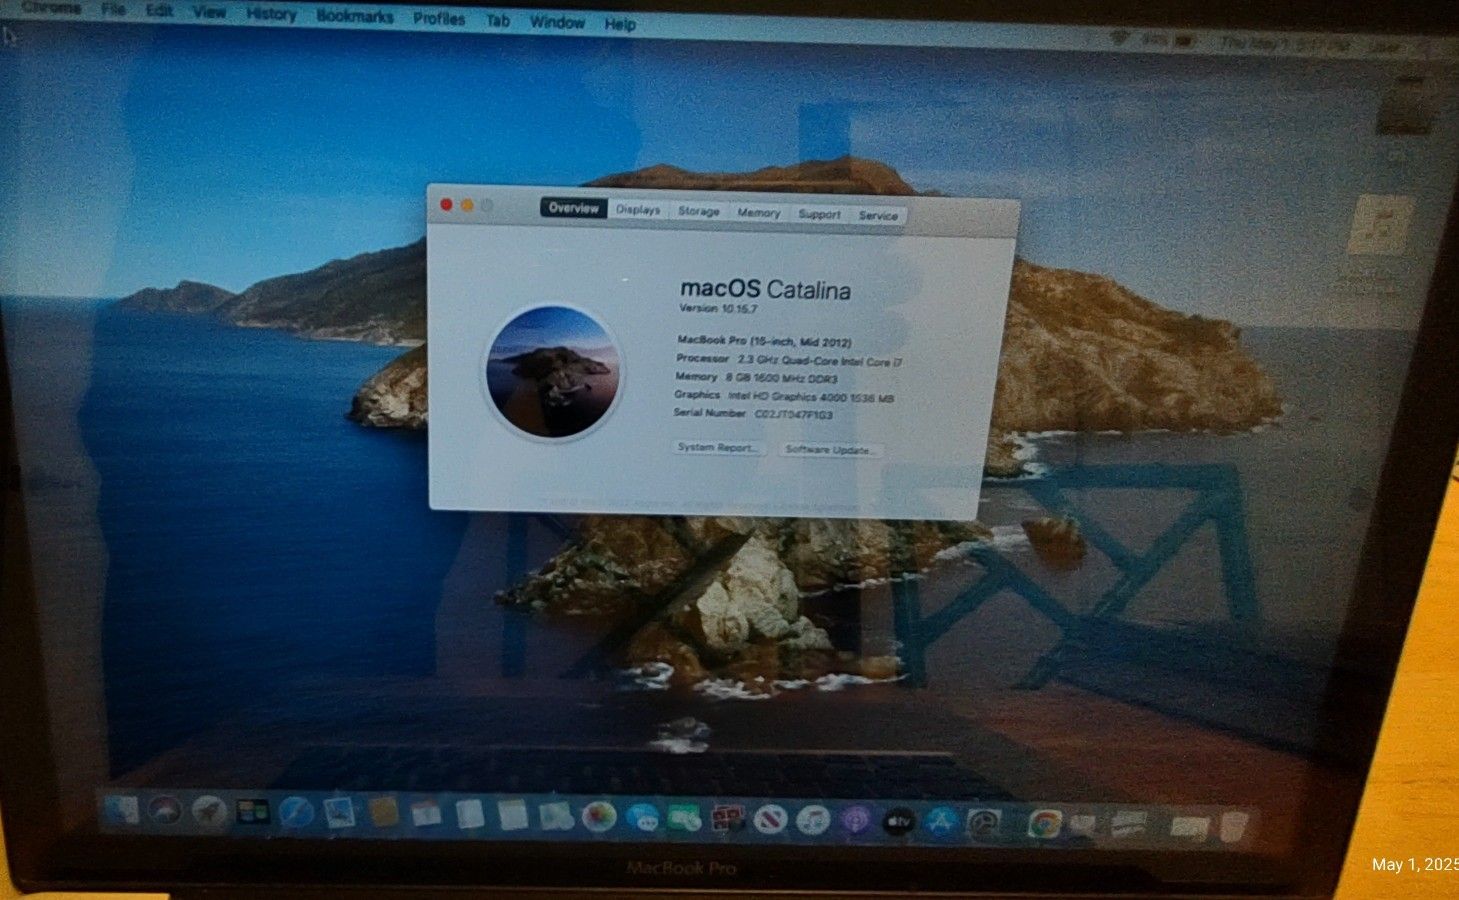Open Podcasts purple icon in Dock

coord(856,822)
